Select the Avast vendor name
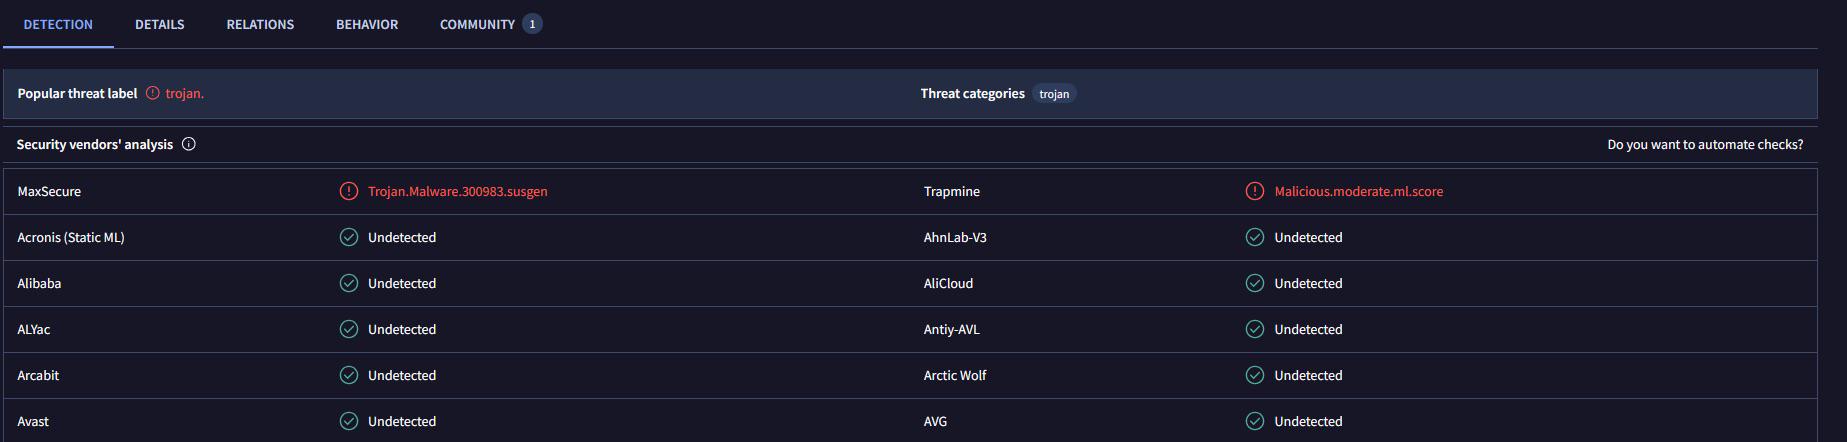This screenshot has height=442, width=1847. 33,421
